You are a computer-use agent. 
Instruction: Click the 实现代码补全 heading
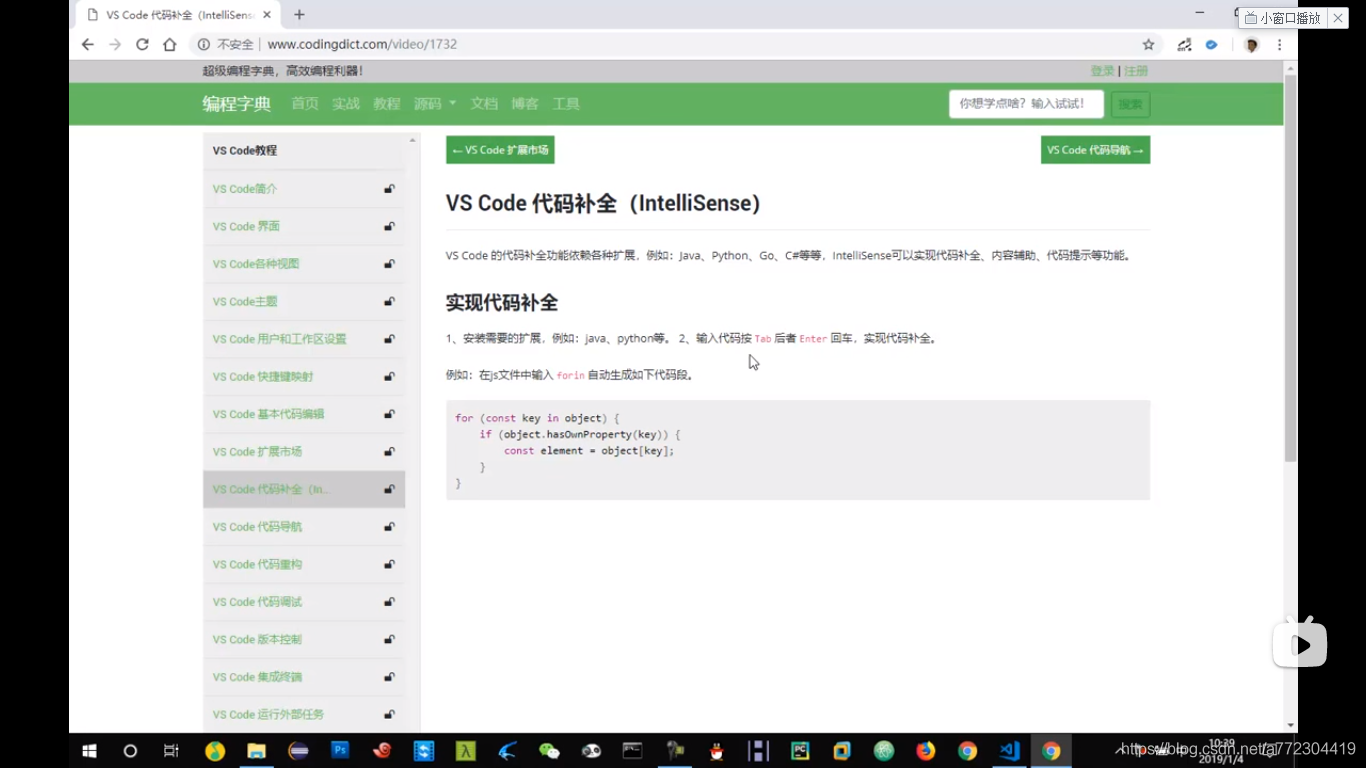502,303
